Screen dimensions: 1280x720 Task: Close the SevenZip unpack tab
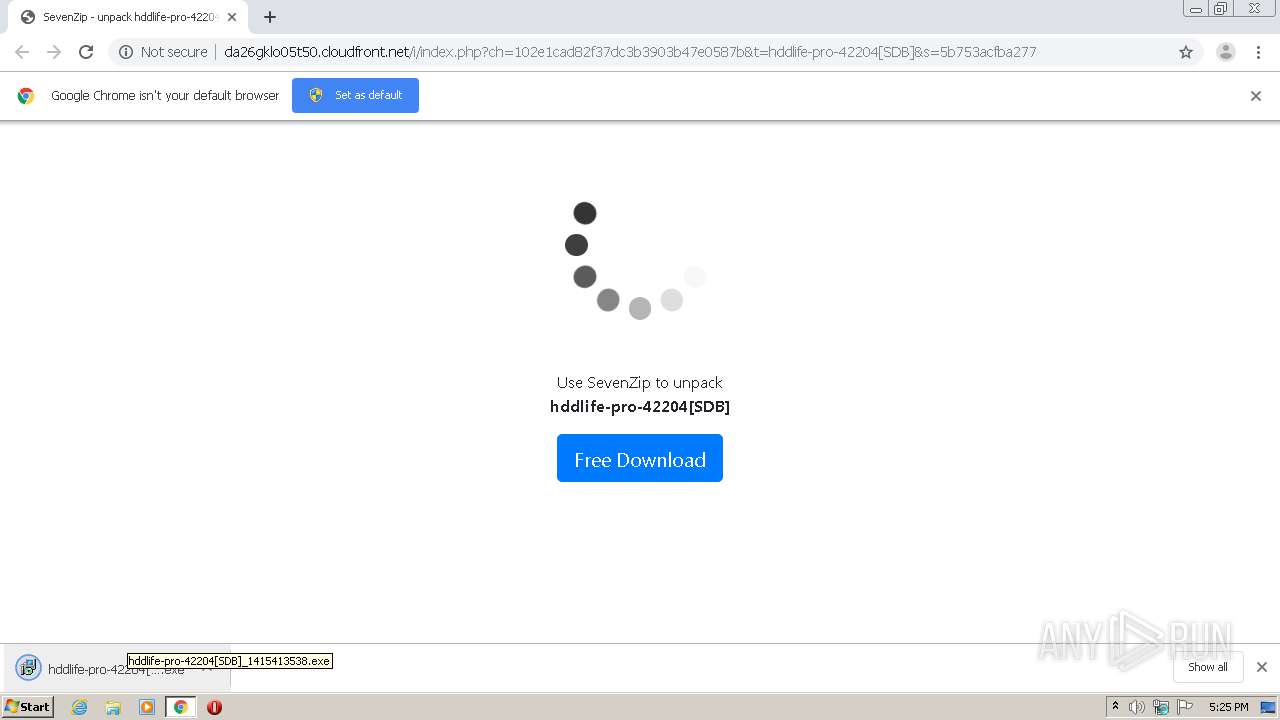pos(232,17)
